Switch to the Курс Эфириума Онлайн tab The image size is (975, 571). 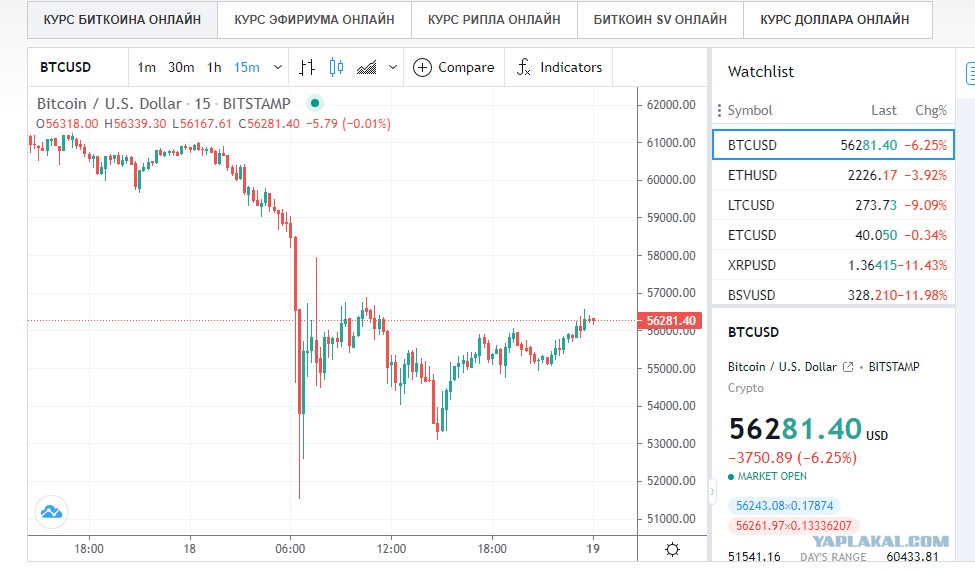314,20
